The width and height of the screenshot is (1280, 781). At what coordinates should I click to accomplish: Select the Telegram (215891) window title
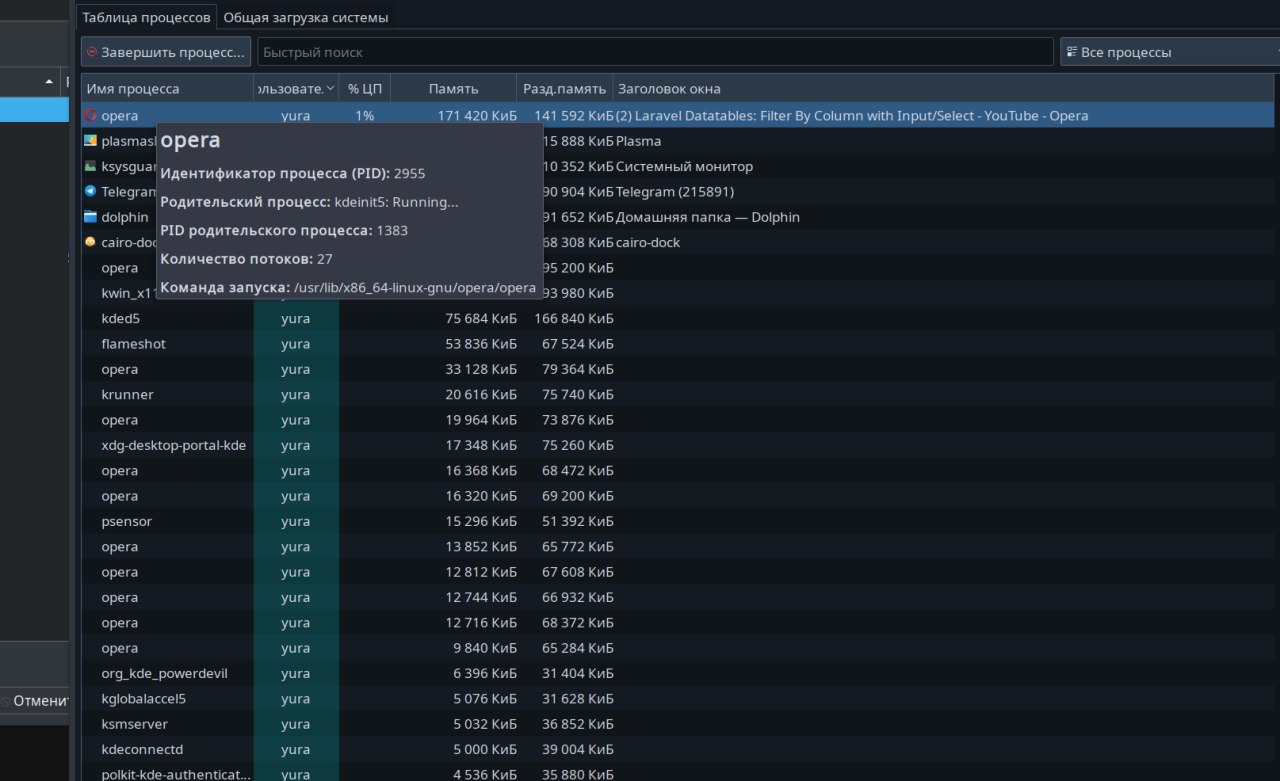coord(675,192)
